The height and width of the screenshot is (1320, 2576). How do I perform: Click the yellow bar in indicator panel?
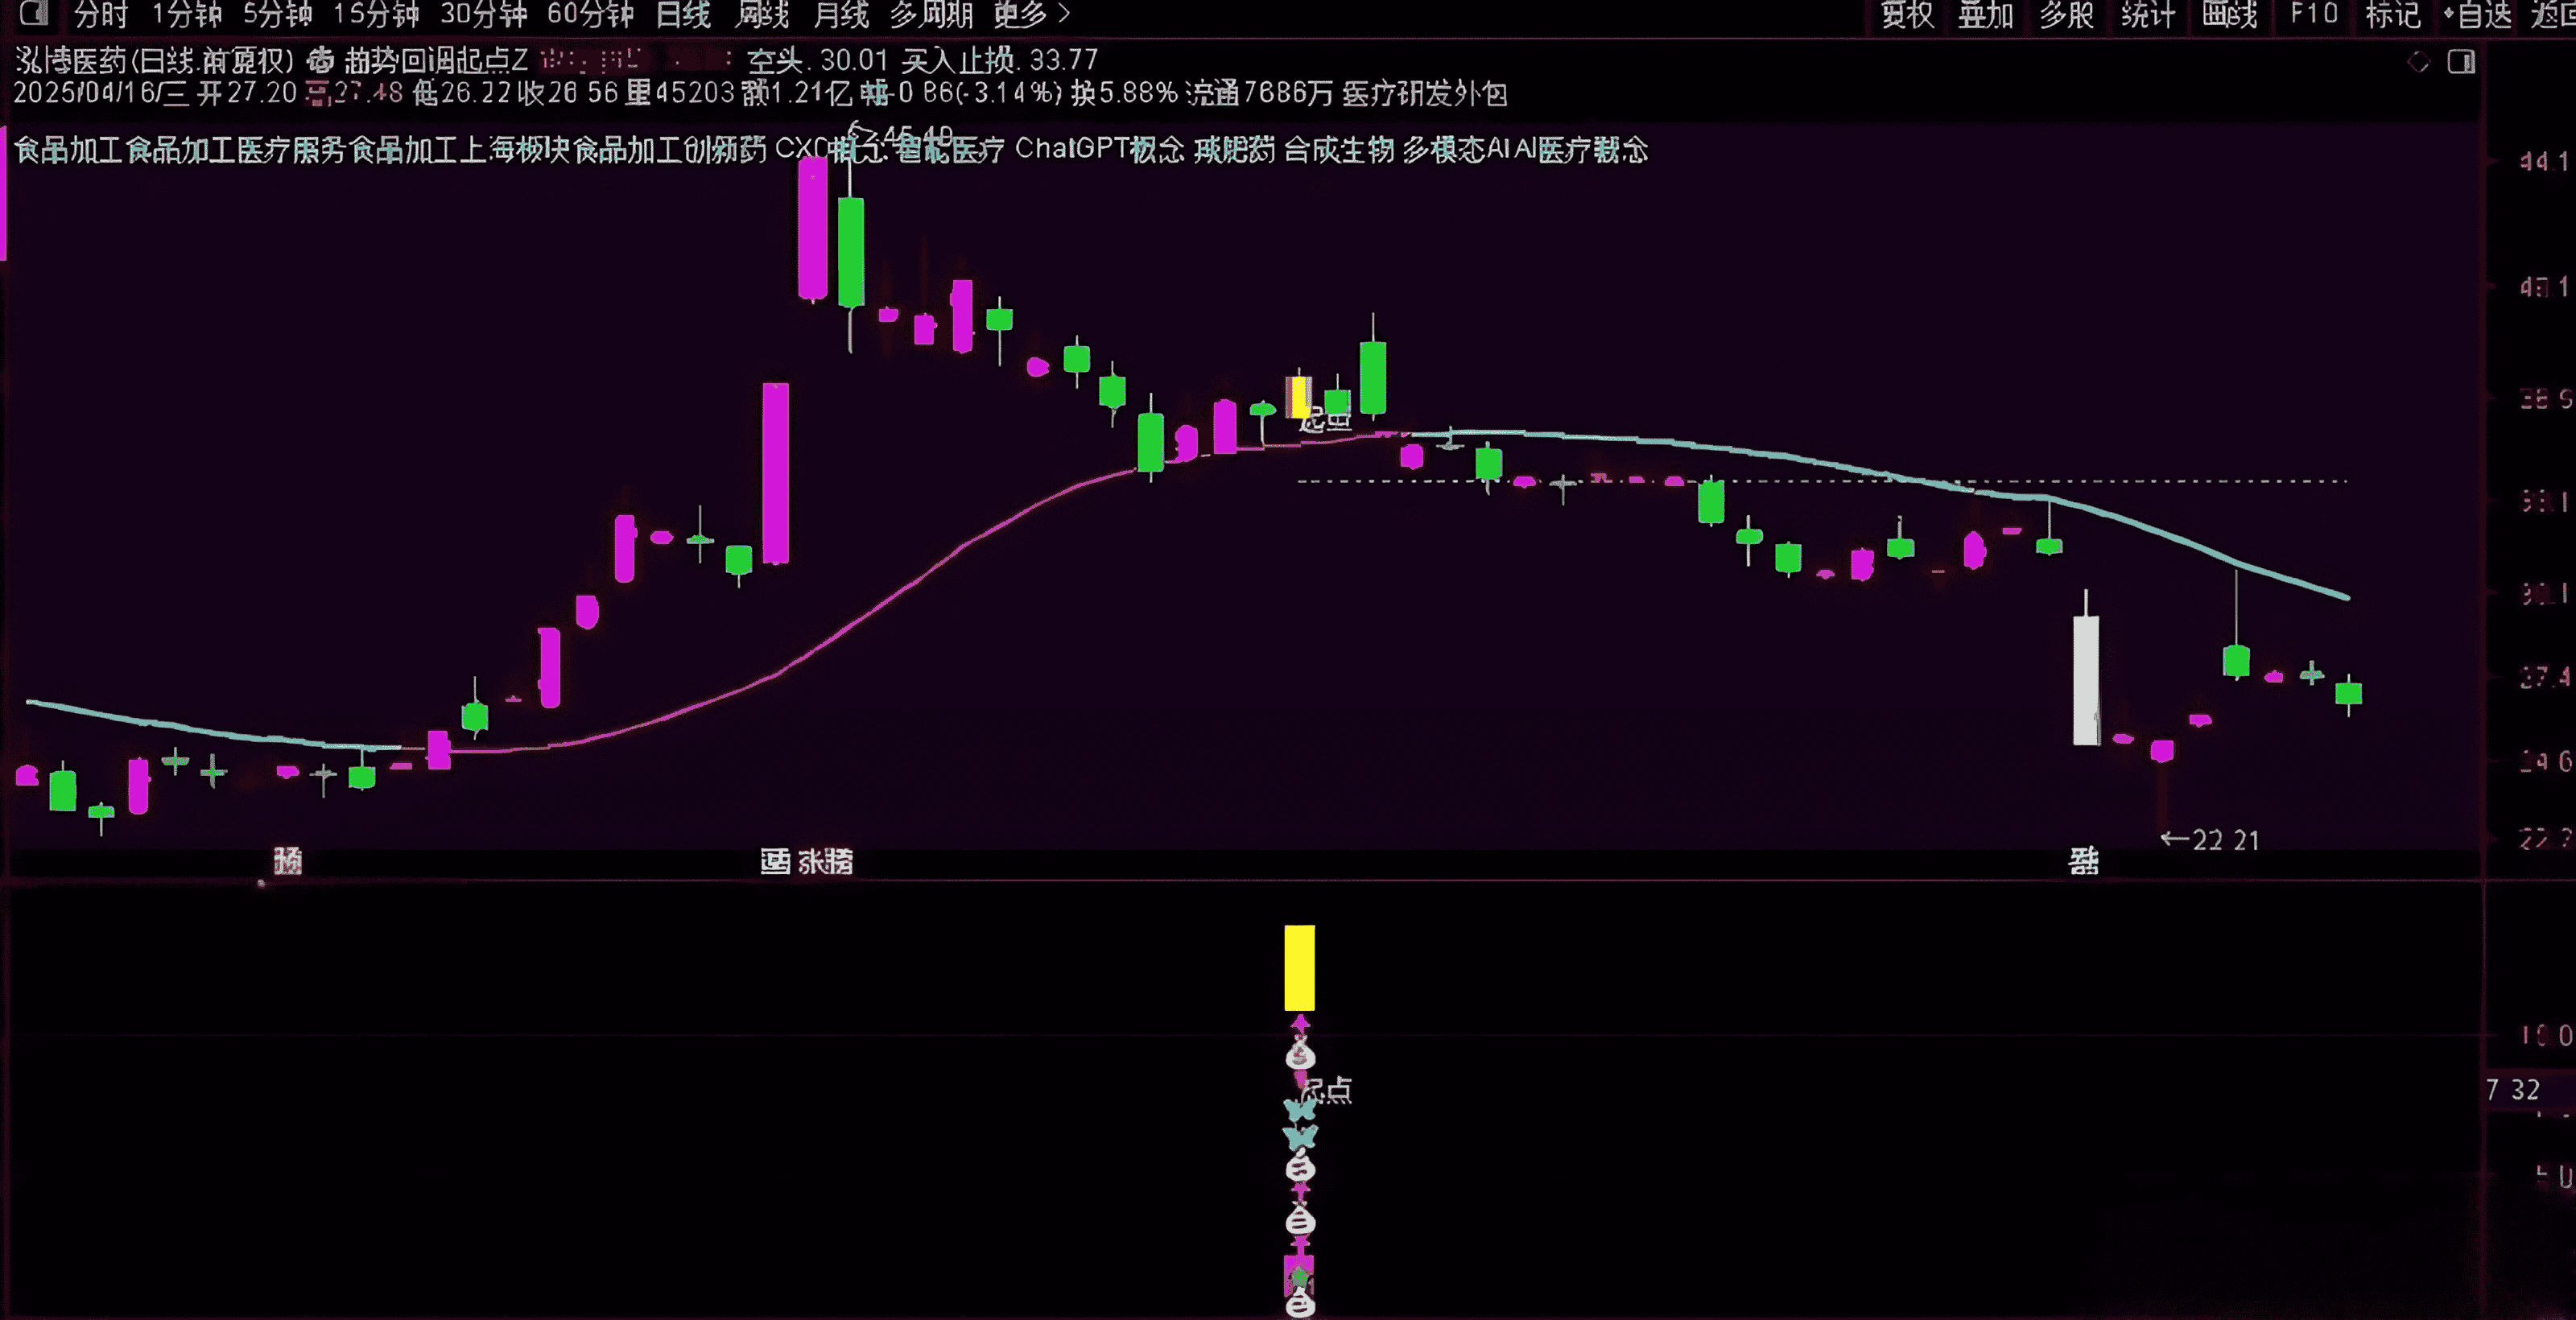(1299, 967)
